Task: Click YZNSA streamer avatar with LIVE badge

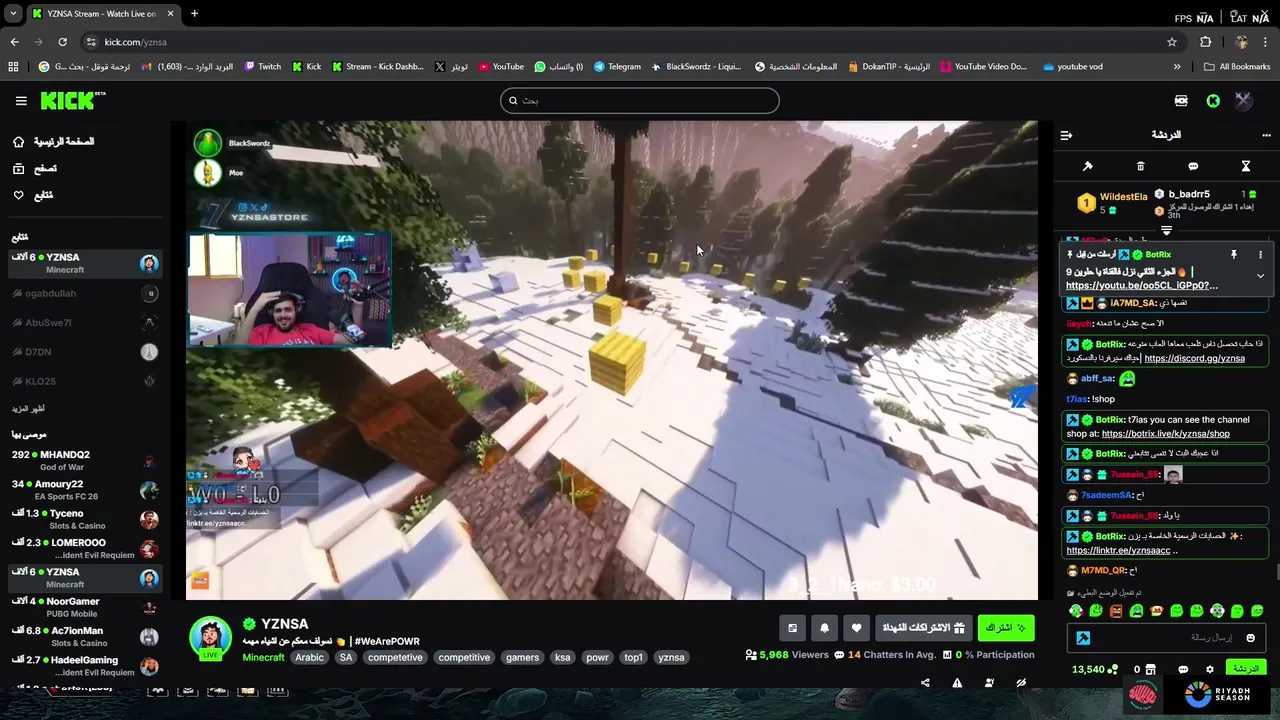Action: pyautogui.click(x=211, y=638)
